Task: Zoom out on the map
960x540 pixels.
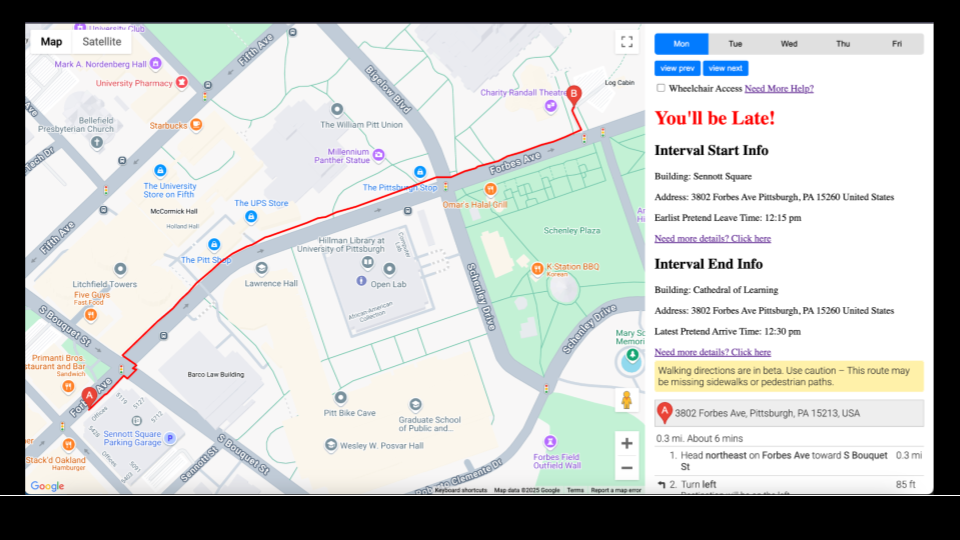Action: click(626, 468)
